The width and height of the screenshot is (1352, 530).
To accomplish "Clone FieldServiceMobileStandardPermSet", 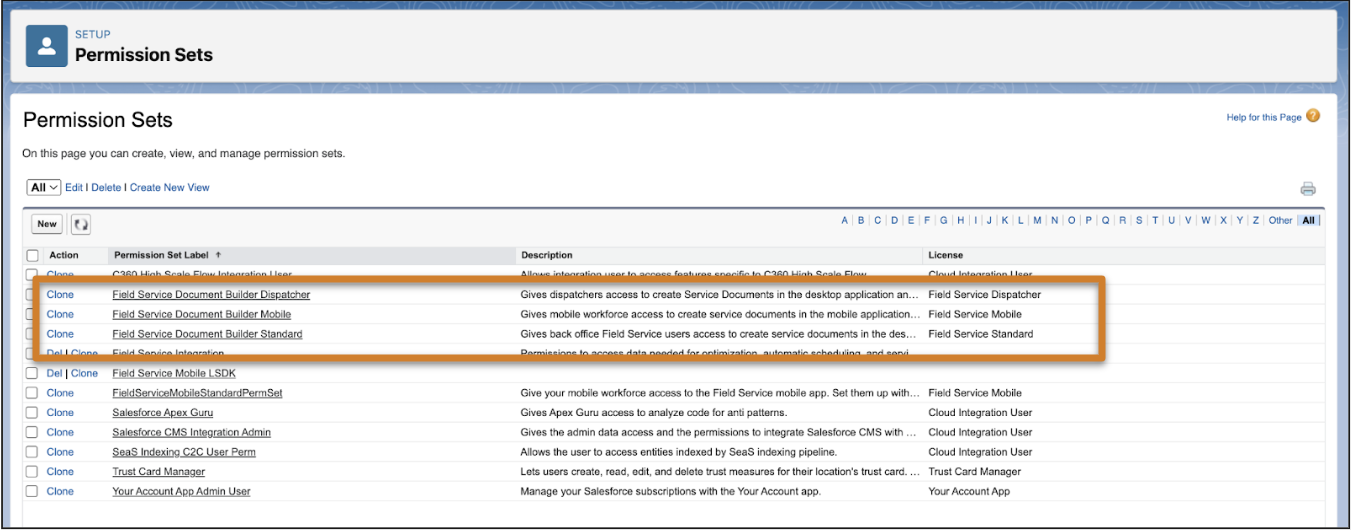I will 60,393.
